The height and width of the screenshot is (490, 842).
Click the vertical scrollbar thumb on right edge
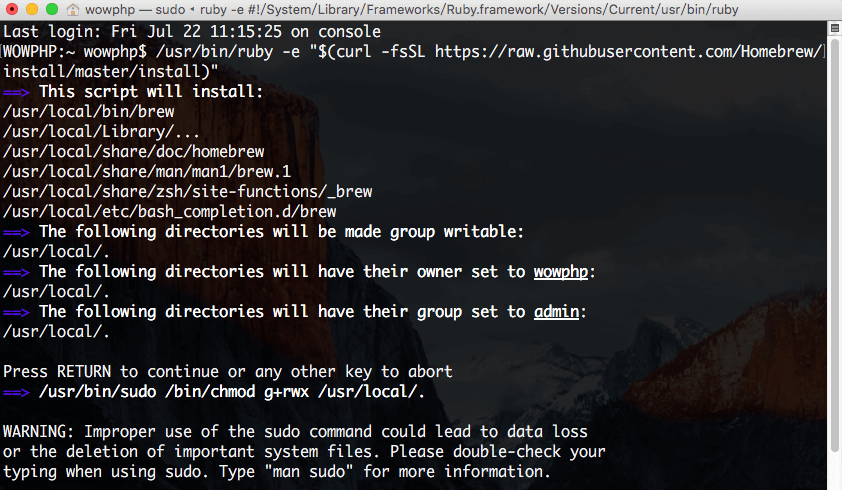tap(834, 244)
